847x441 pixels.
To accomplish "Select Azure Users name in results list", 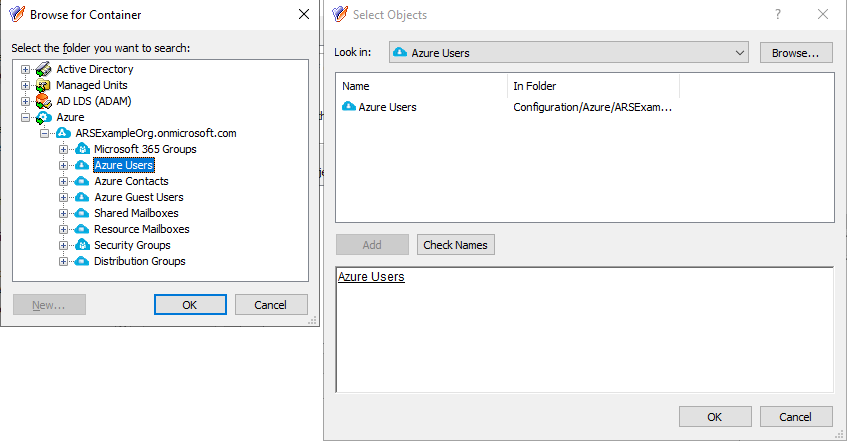I will click(387, 107).
